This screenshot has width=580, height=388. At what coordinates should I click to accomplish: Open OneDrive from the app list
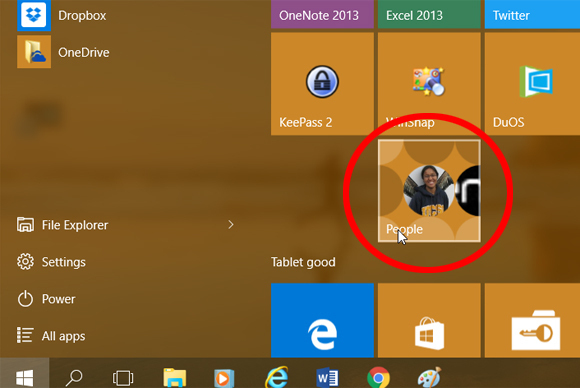(x=64, y=52)
